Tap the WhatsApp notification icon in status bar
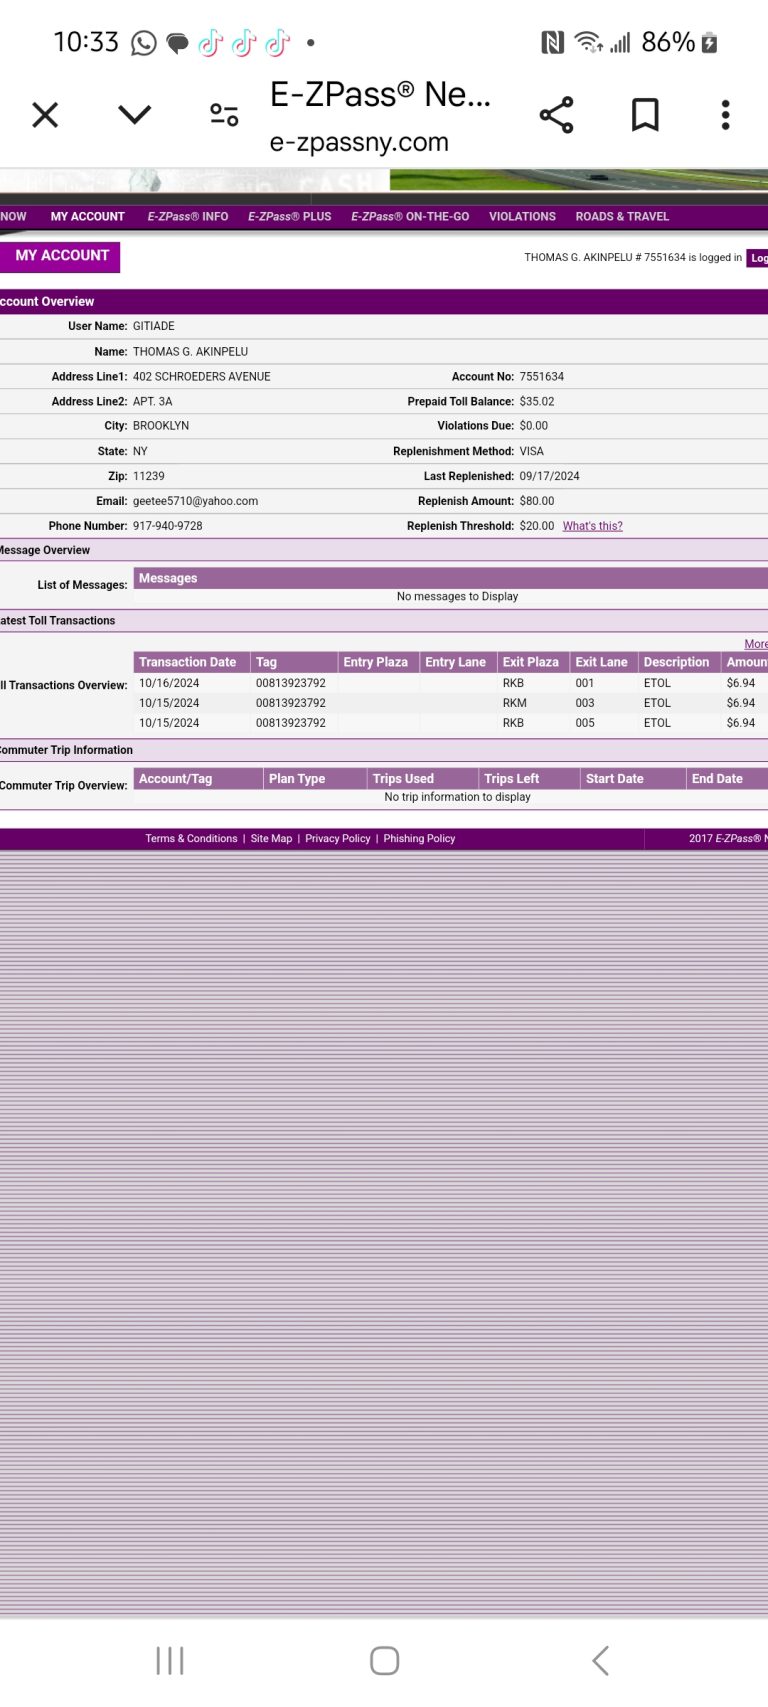Screen dimensions: 768x1707 pos(144,43)
